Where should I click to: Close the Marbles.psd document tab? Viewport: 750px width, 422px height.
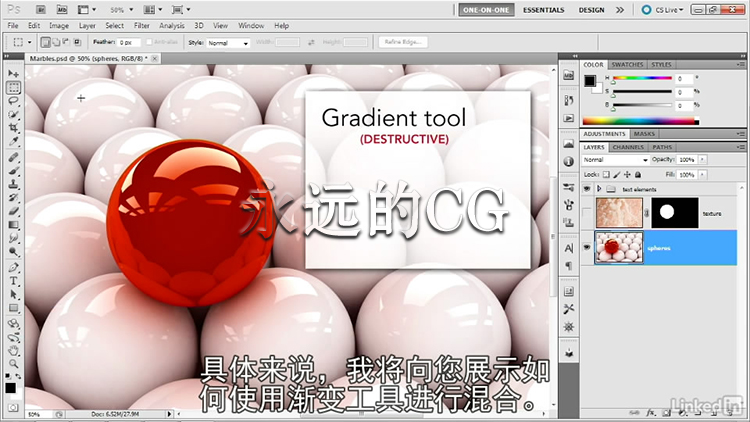[154, 58]
